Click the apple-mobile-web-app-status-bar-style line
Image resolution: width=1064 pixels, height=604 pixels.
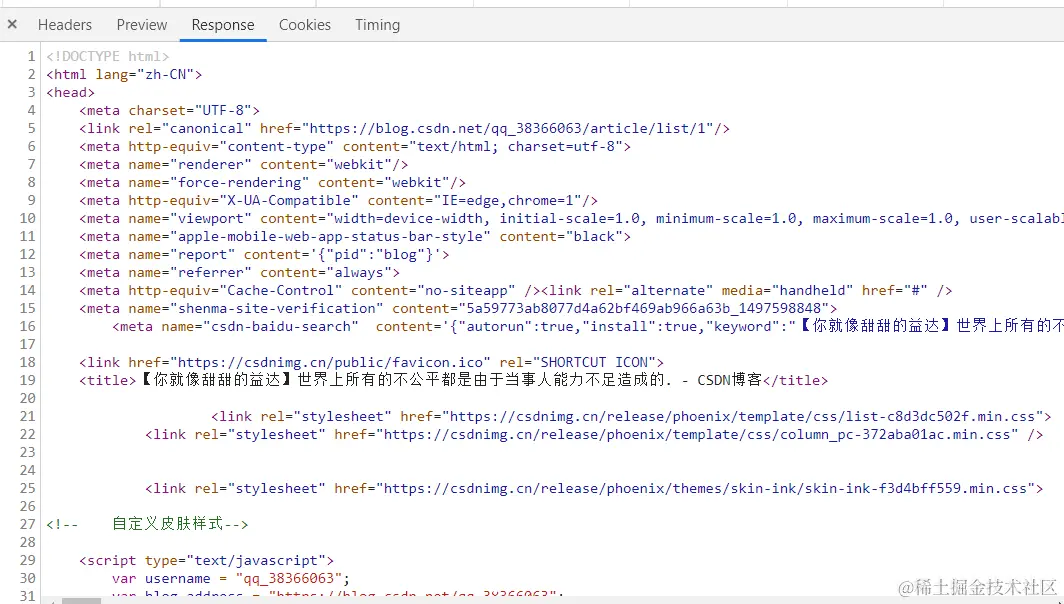[355, 236]
